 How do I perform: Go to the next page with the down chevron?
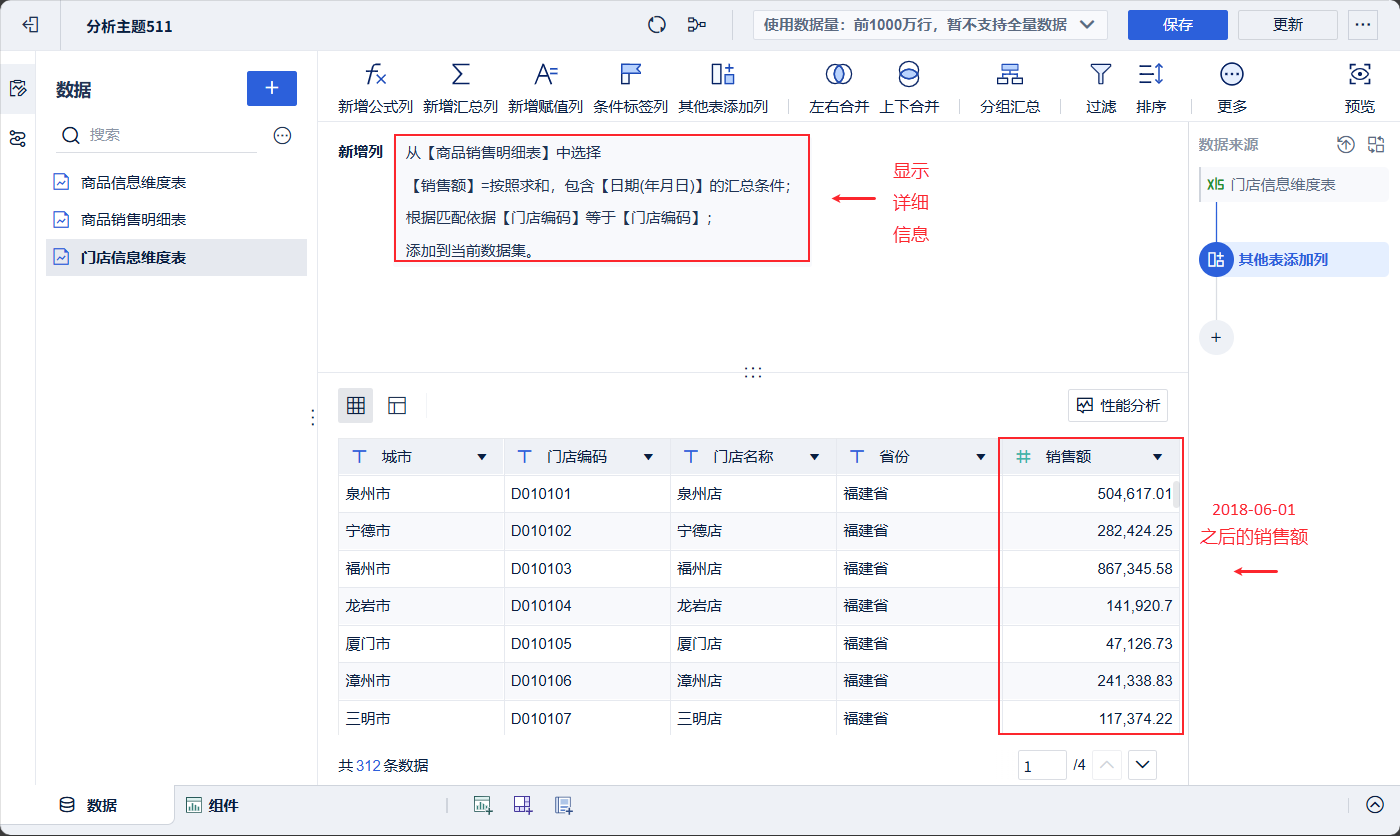(x=1142, y=766)
